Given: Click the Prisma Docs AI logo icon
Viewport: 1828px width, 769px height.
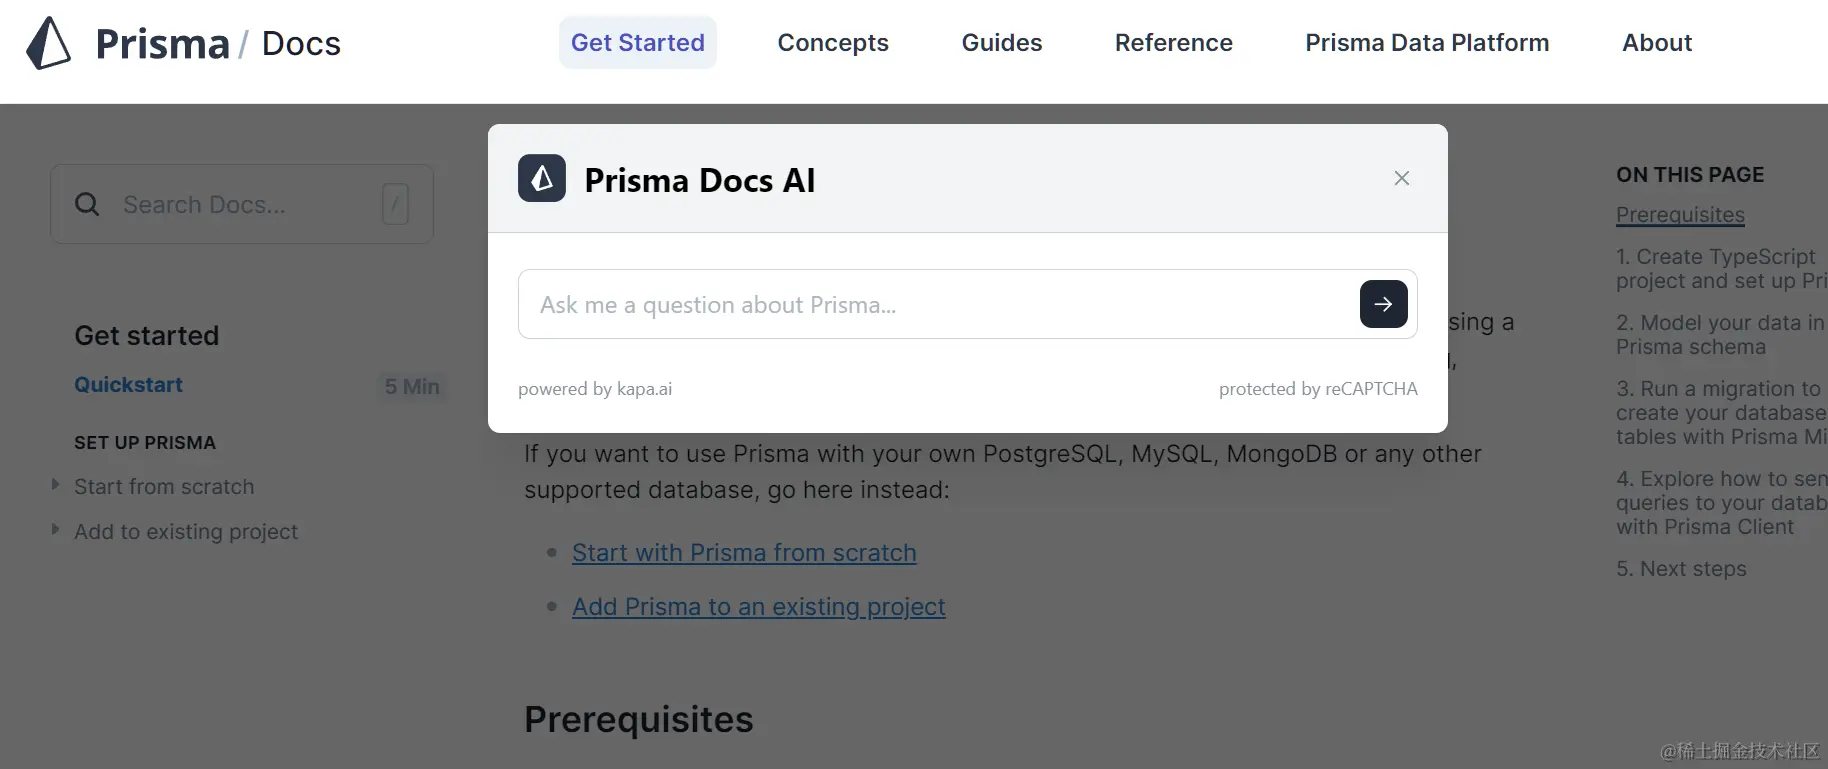Looking at the screenshot, I should [x=542, y=179].
